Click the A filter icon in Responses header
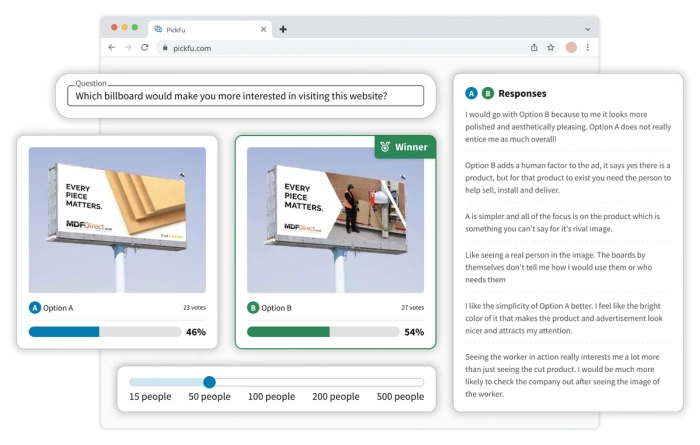Viewport: 700px width, 445px height. [x=471, y=93]
